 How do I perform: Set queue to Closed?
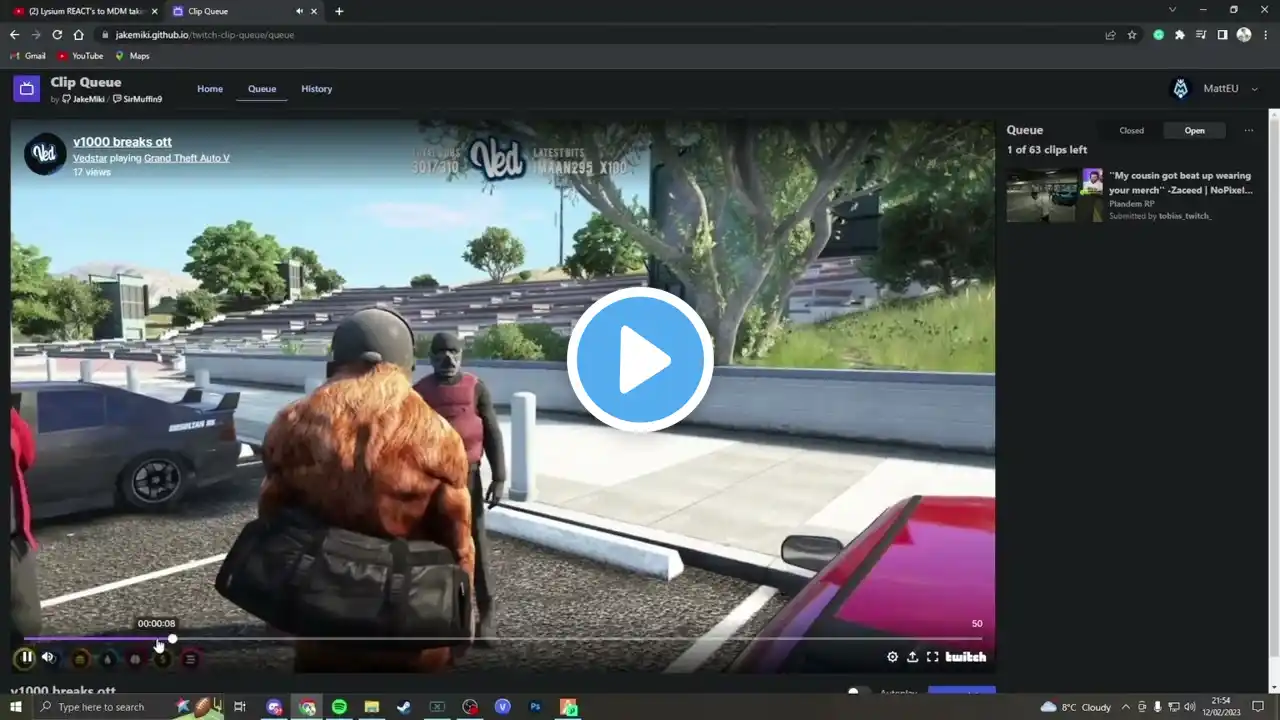(x=1131, y=131)
